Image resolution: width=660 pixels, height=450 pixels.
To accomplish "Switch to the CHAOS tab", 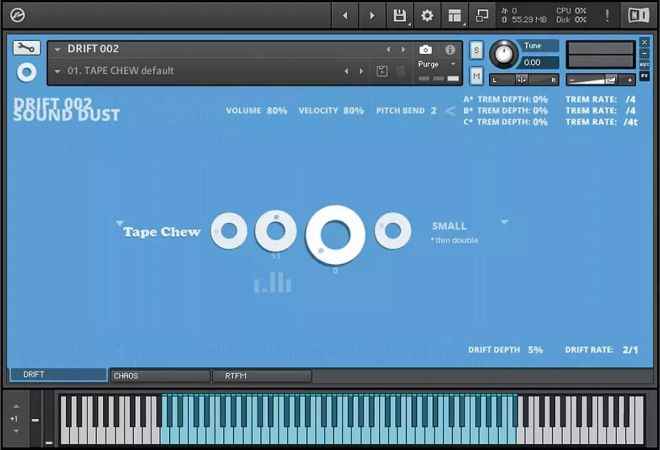I will pyautogui.click(x=160, y=376).
